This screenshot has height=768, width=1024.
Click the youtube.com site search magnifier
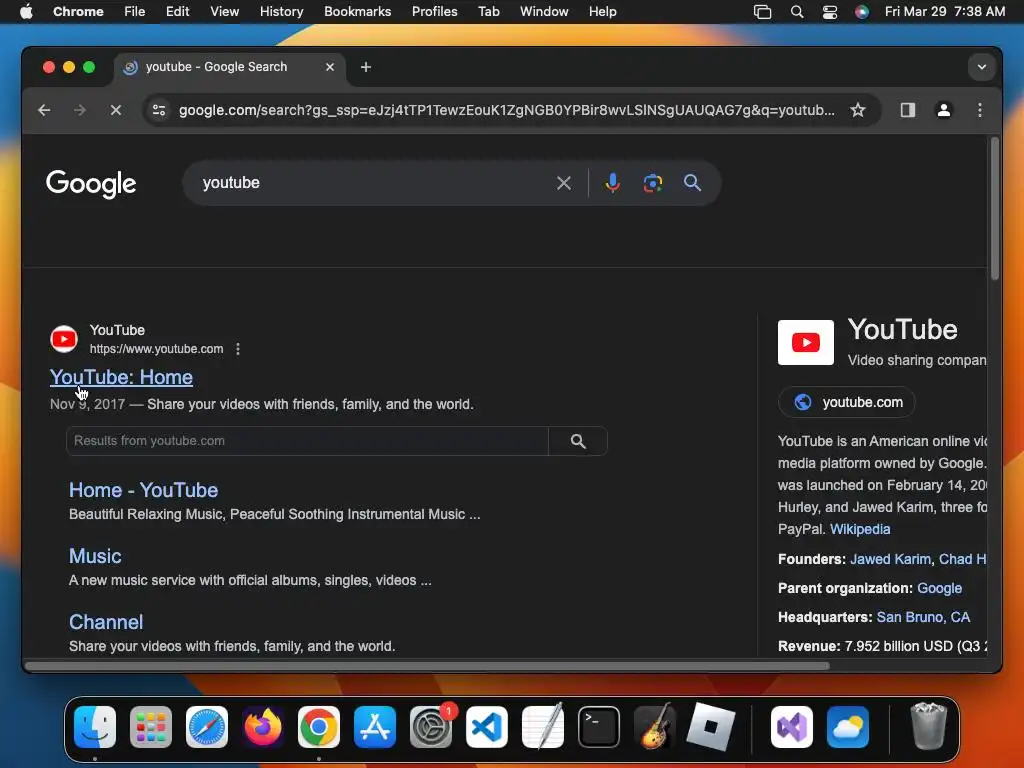pyautogui.click(x=578, y=441)
